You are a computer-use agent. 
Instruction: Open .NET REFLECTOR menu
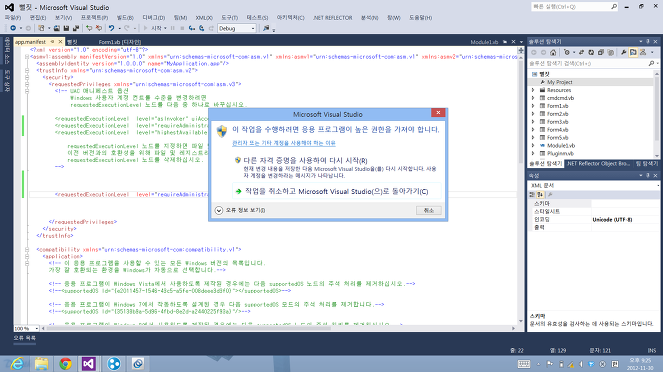(333, 18)
